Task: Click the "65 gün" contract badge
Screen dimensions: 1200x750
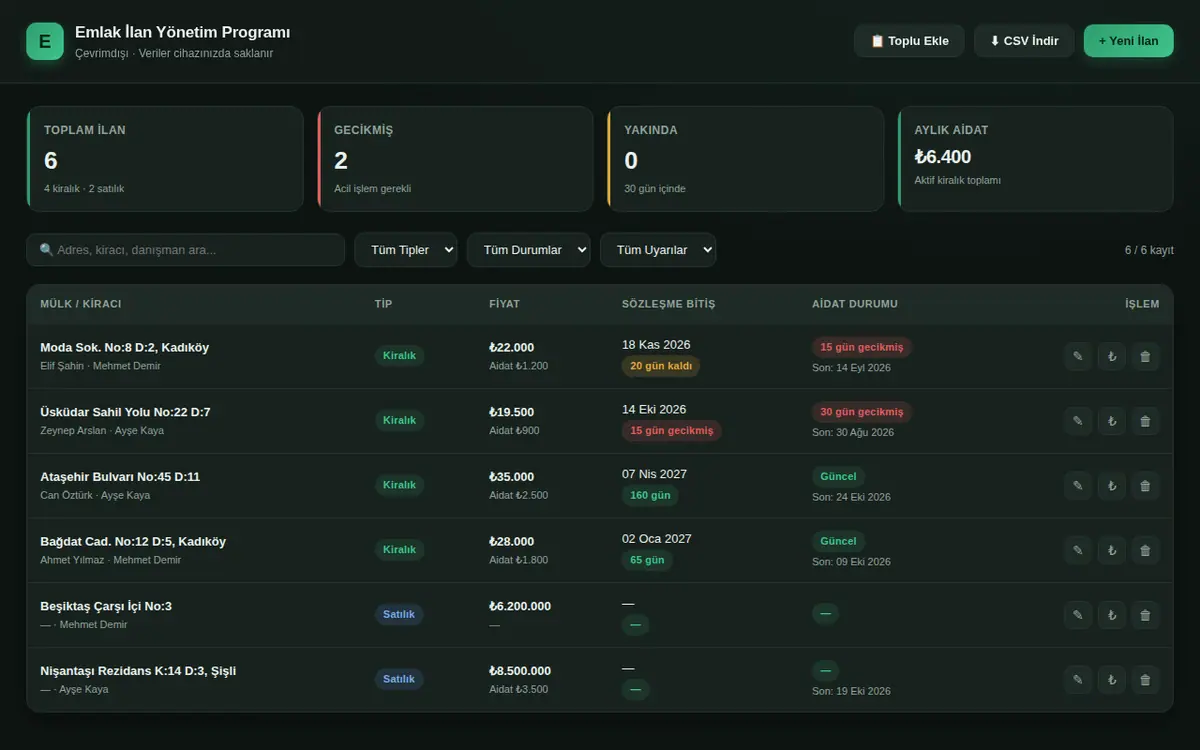Action: coord(648,560)
